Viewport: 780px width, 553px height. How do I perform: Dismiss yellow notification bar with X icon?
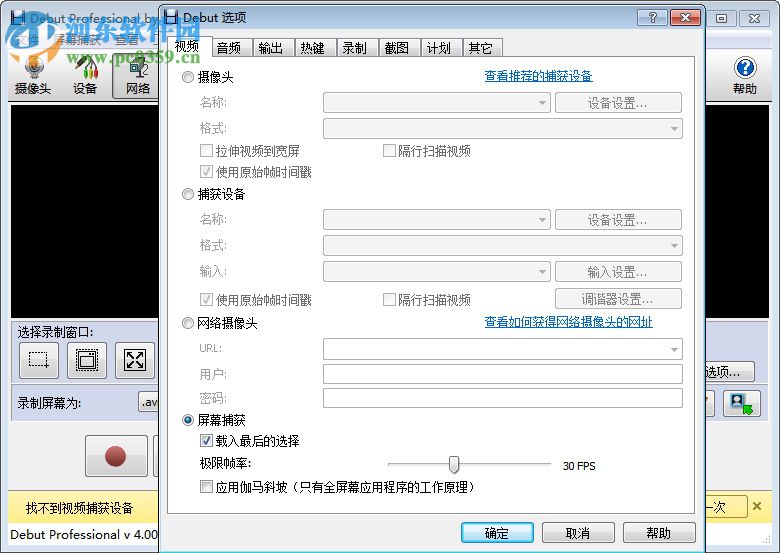click(757, 506)
